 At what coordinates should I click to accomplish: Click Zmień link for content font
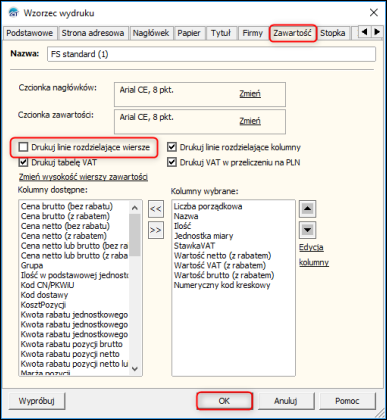250,121
